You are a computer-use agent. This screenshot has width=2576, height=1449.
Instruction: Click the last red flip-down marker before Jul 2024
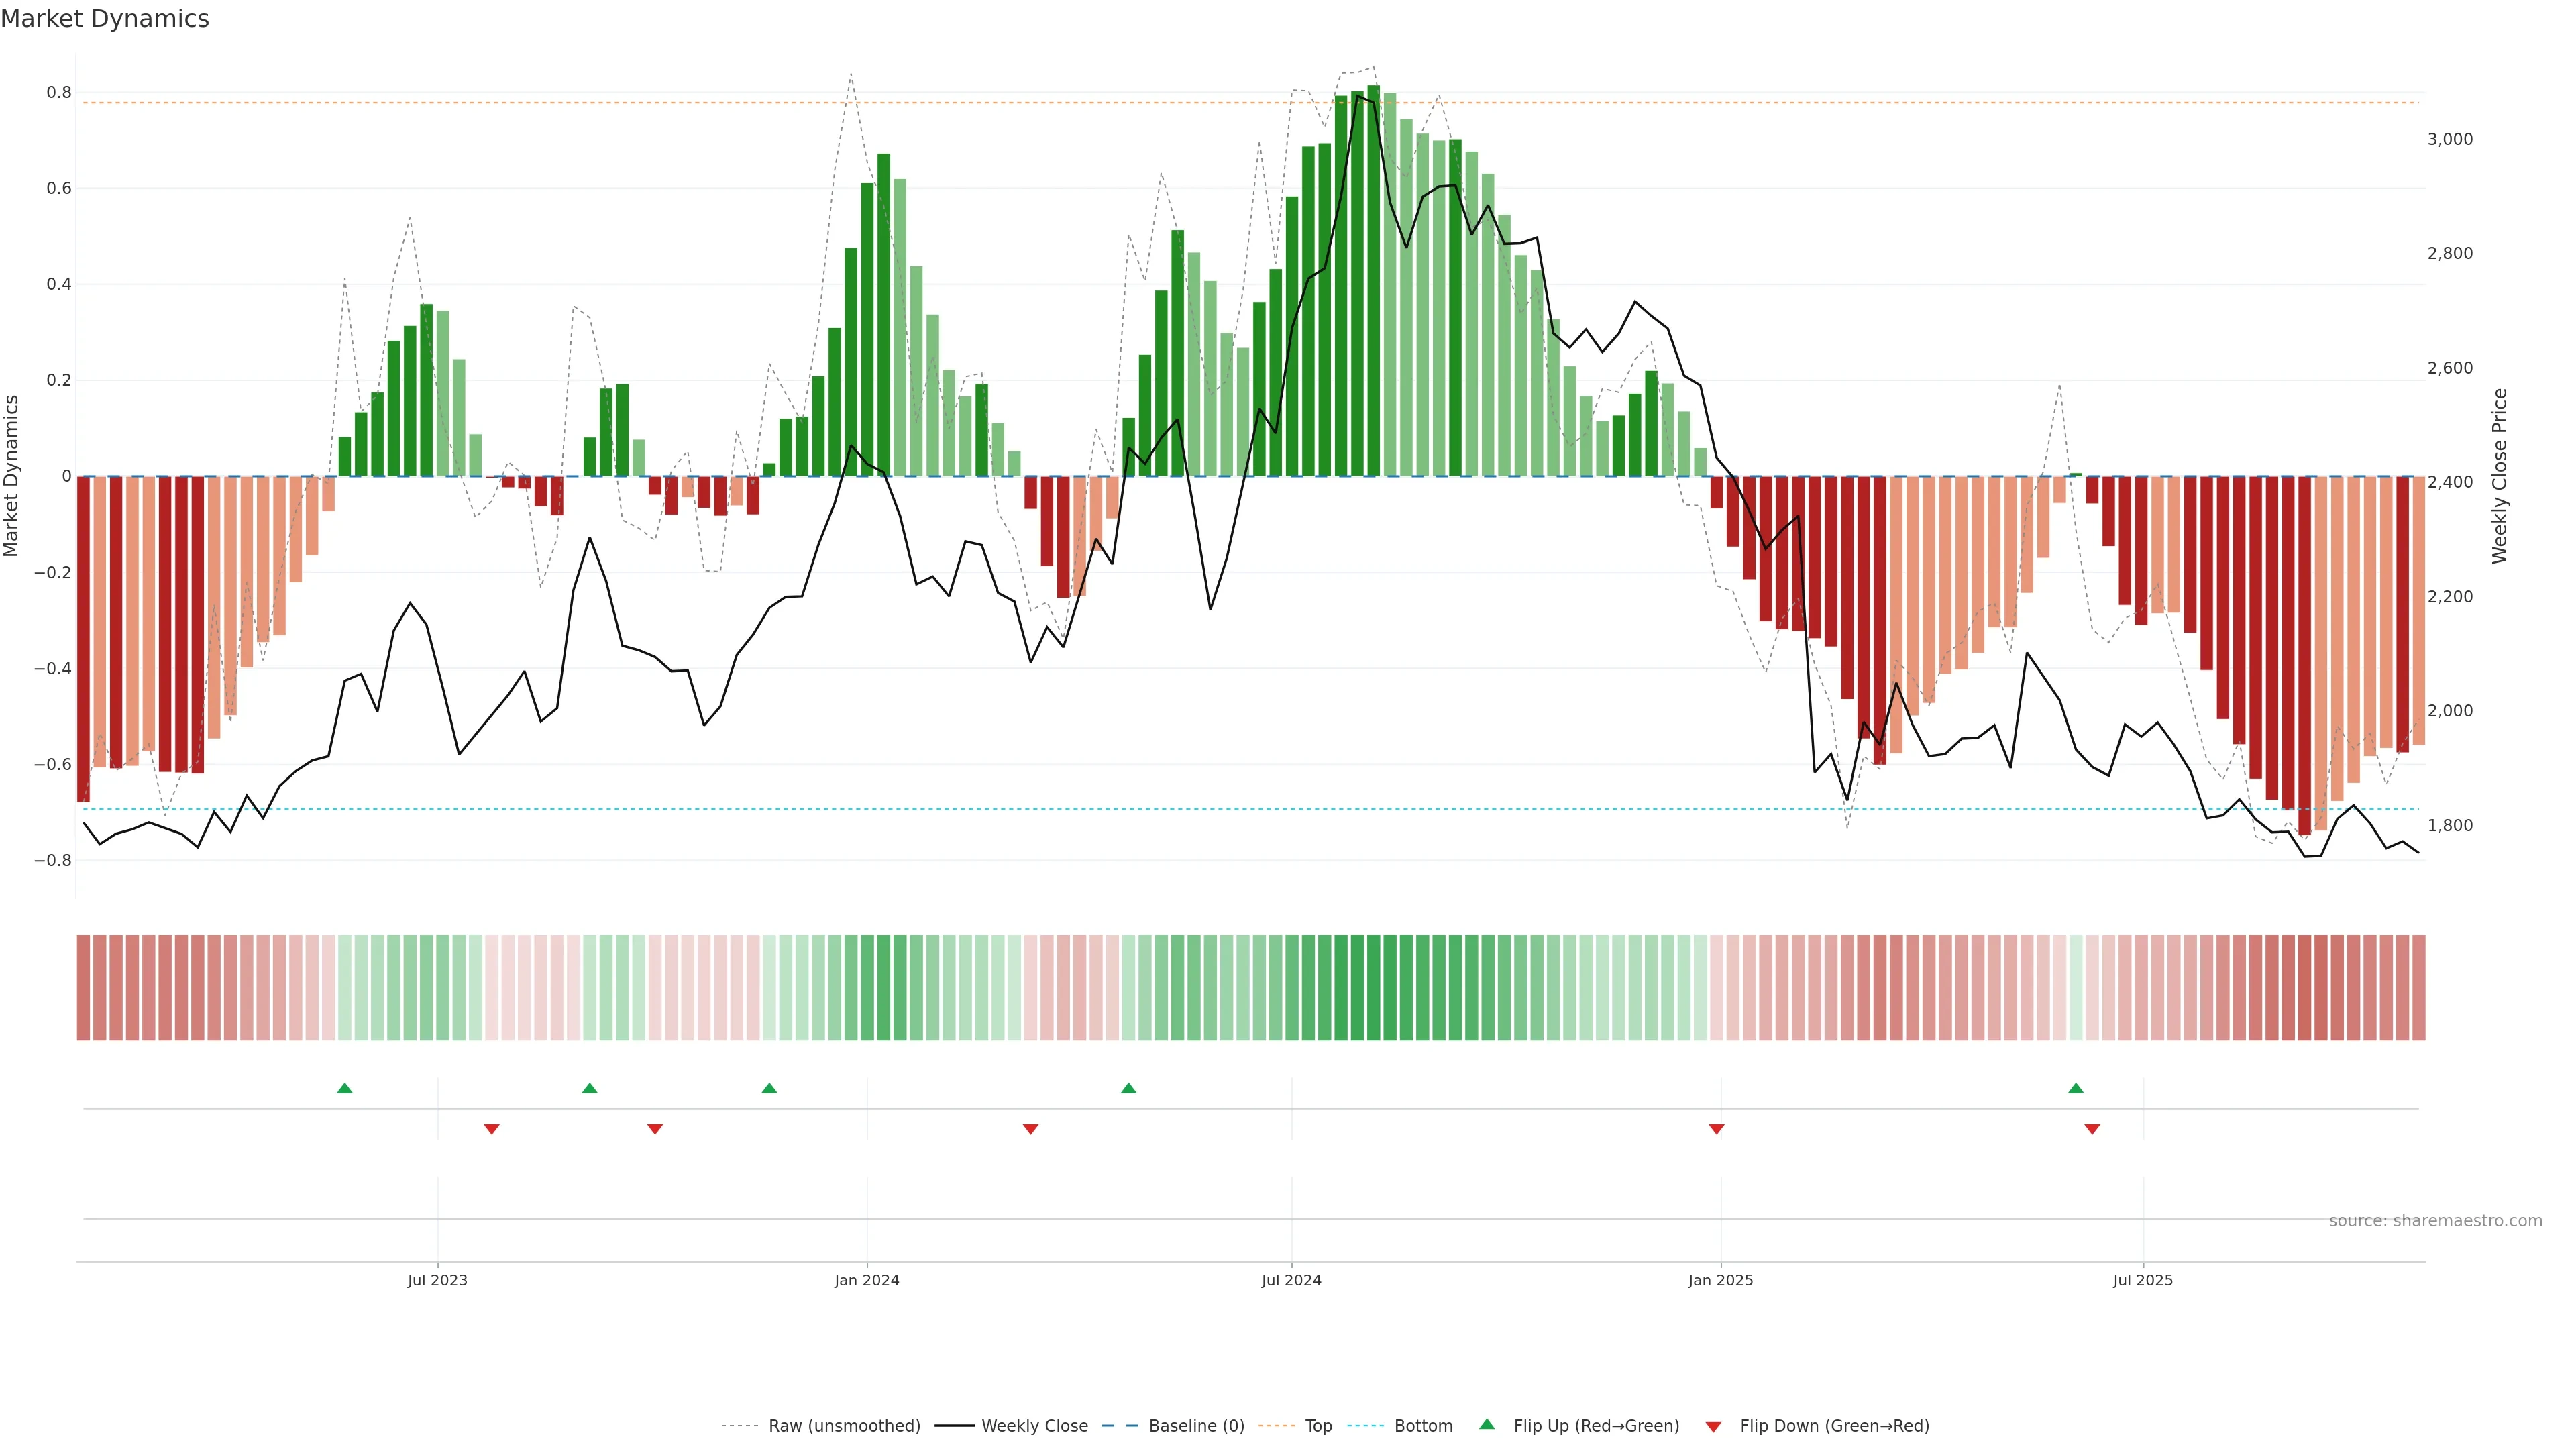pyautogui.click(x=1031, y=1129)
